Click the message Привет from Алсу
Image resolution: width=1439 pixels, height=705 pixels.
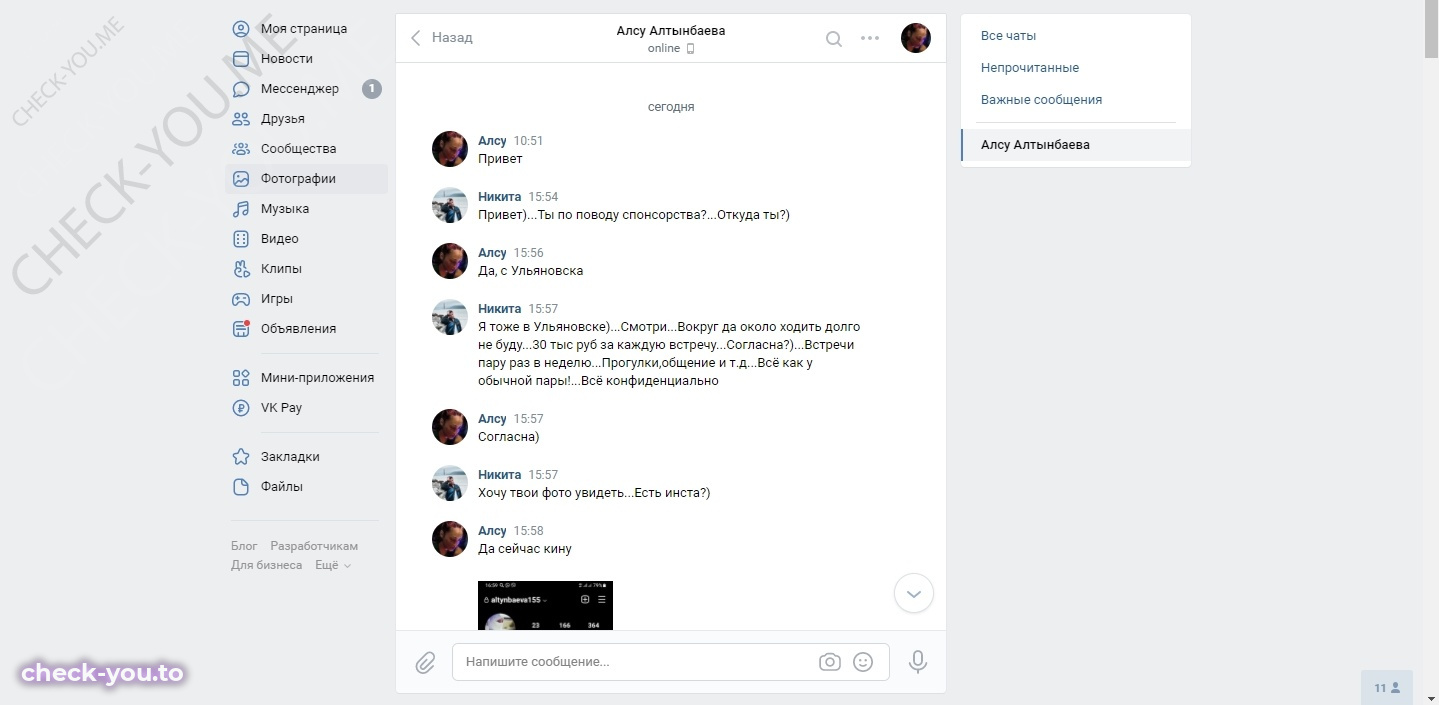(500, 159)
